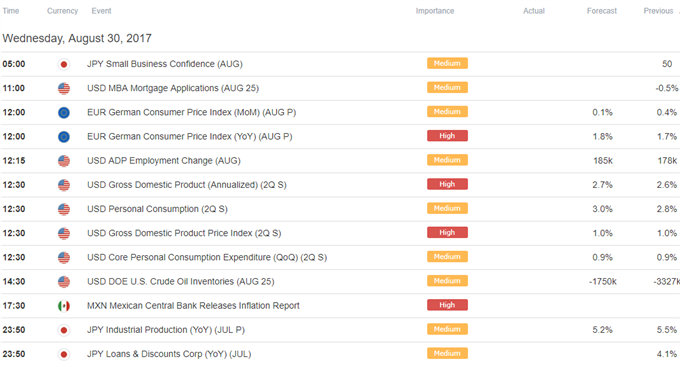Click the Mexico flag beside Inflation Report event

[64, 306]
